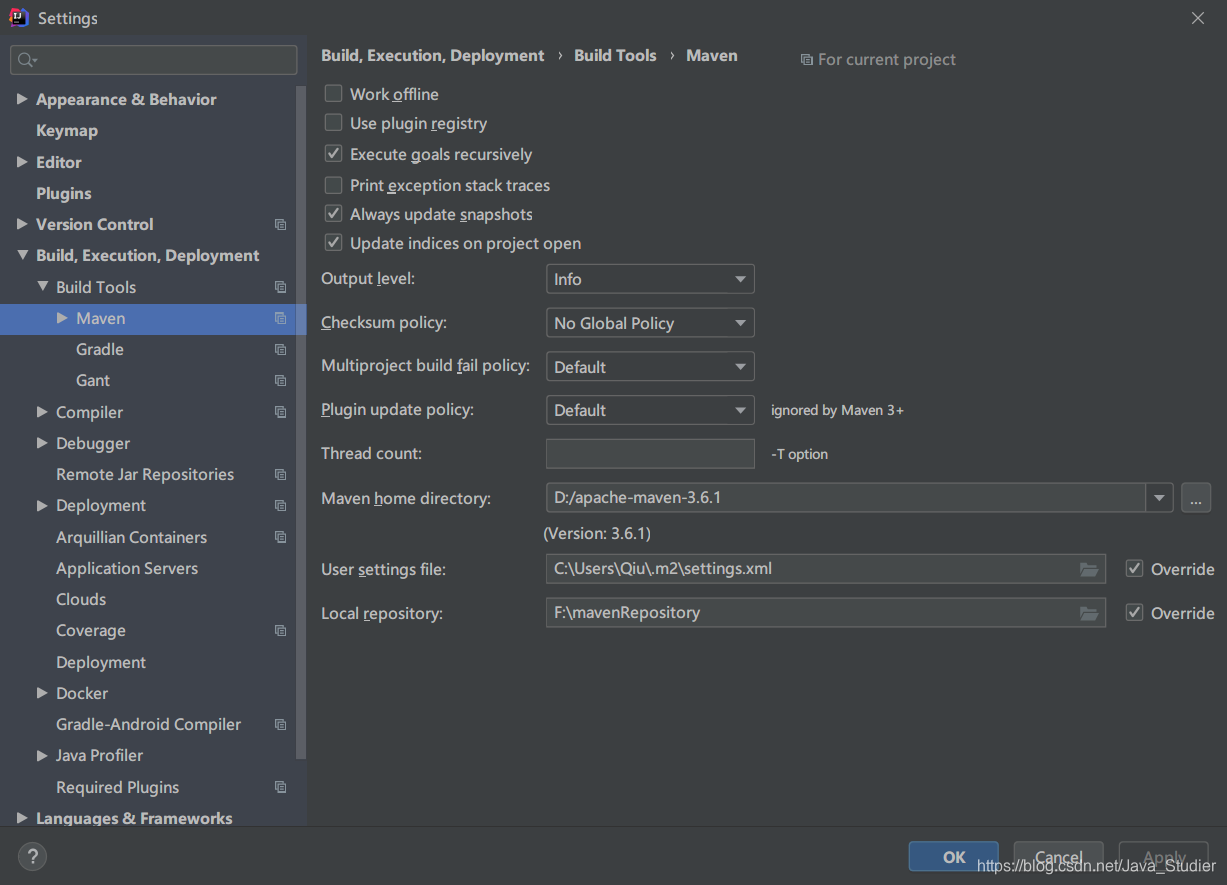Click project-level icon beside Remote Jar Repositories
The width and height of the screenshot is (1227, 885).
tap(281, 475)
